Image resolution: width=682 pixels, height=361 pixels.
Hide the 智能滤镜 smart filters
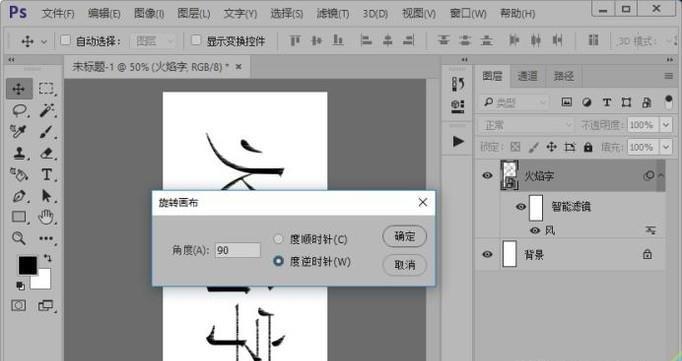point(521,207)
